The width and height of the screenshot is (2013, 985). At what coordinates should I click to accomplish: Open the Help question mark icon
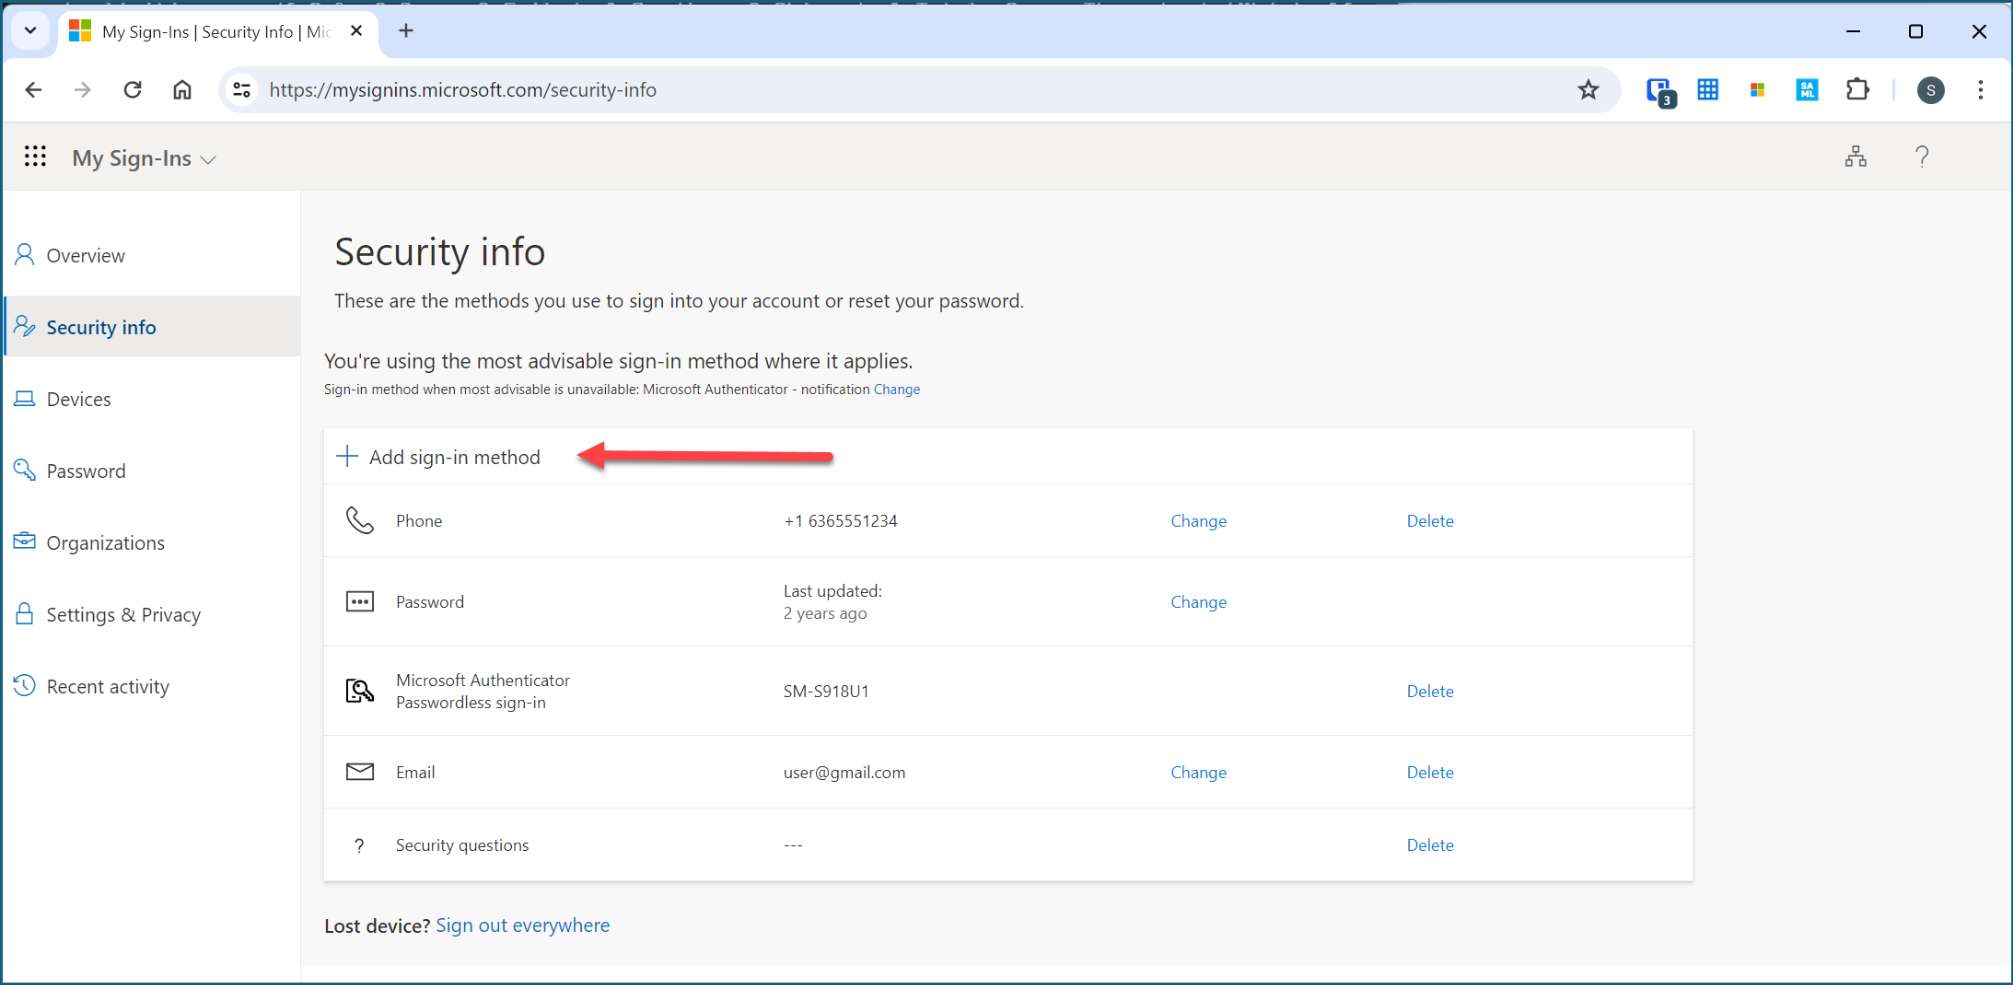point(1922,156)
